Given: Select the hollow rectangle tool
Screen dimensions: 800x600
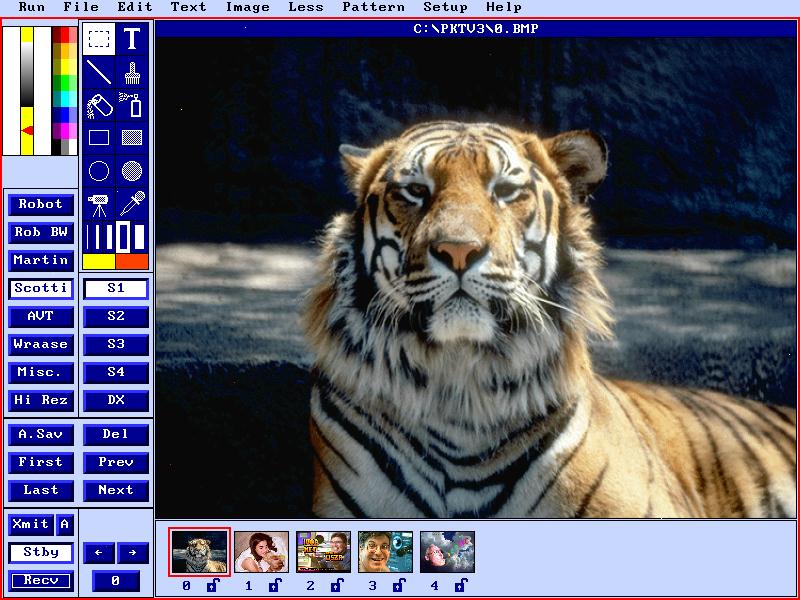Looking at the screenshot, I should [x=99, y=138].
